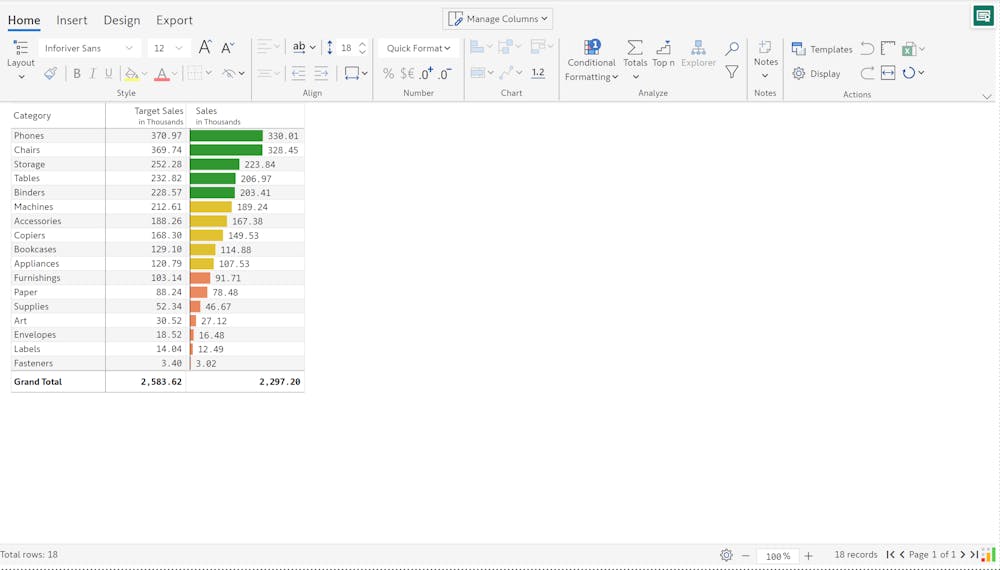The image size is (1000, 570).
Task: Click the filter funnel icon
Action: 732,72
